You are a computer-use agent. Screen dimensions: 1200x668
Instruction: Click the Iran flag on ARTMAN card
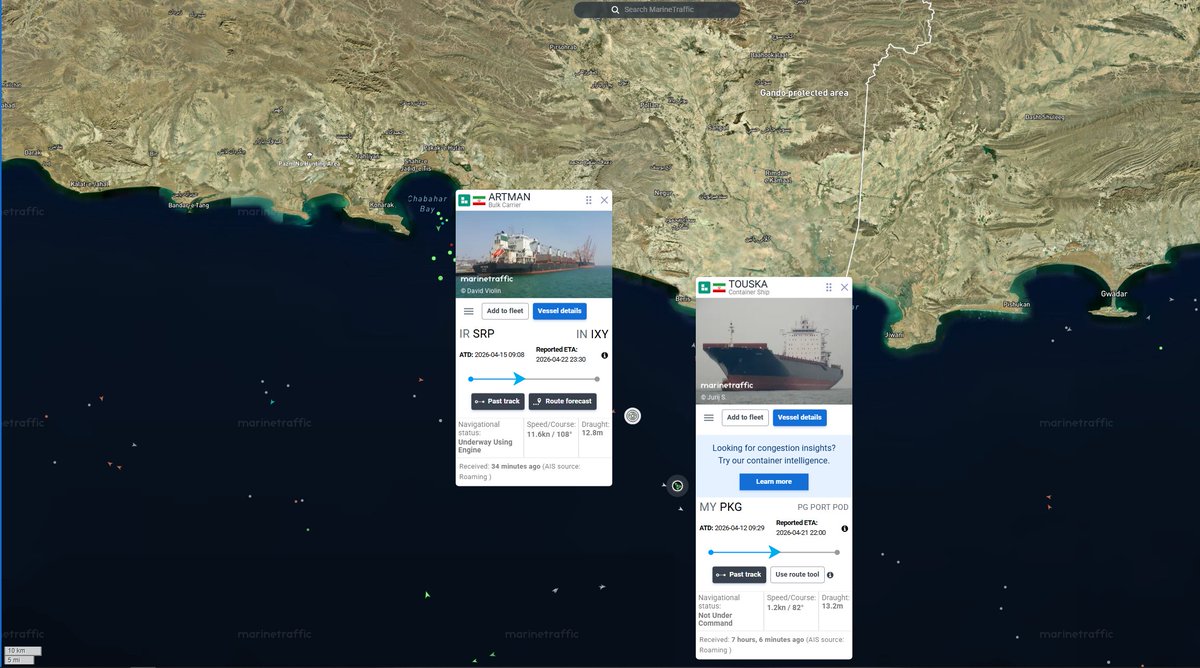479,200
